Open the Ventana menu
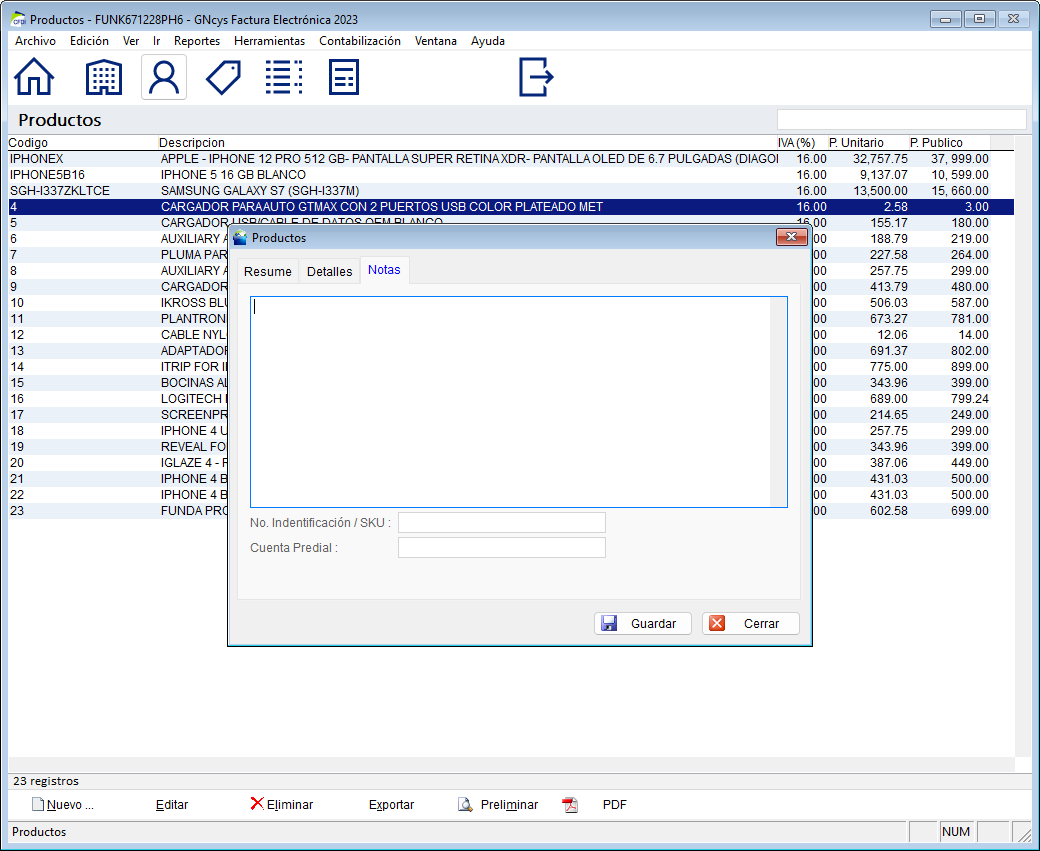 [436, 40]
